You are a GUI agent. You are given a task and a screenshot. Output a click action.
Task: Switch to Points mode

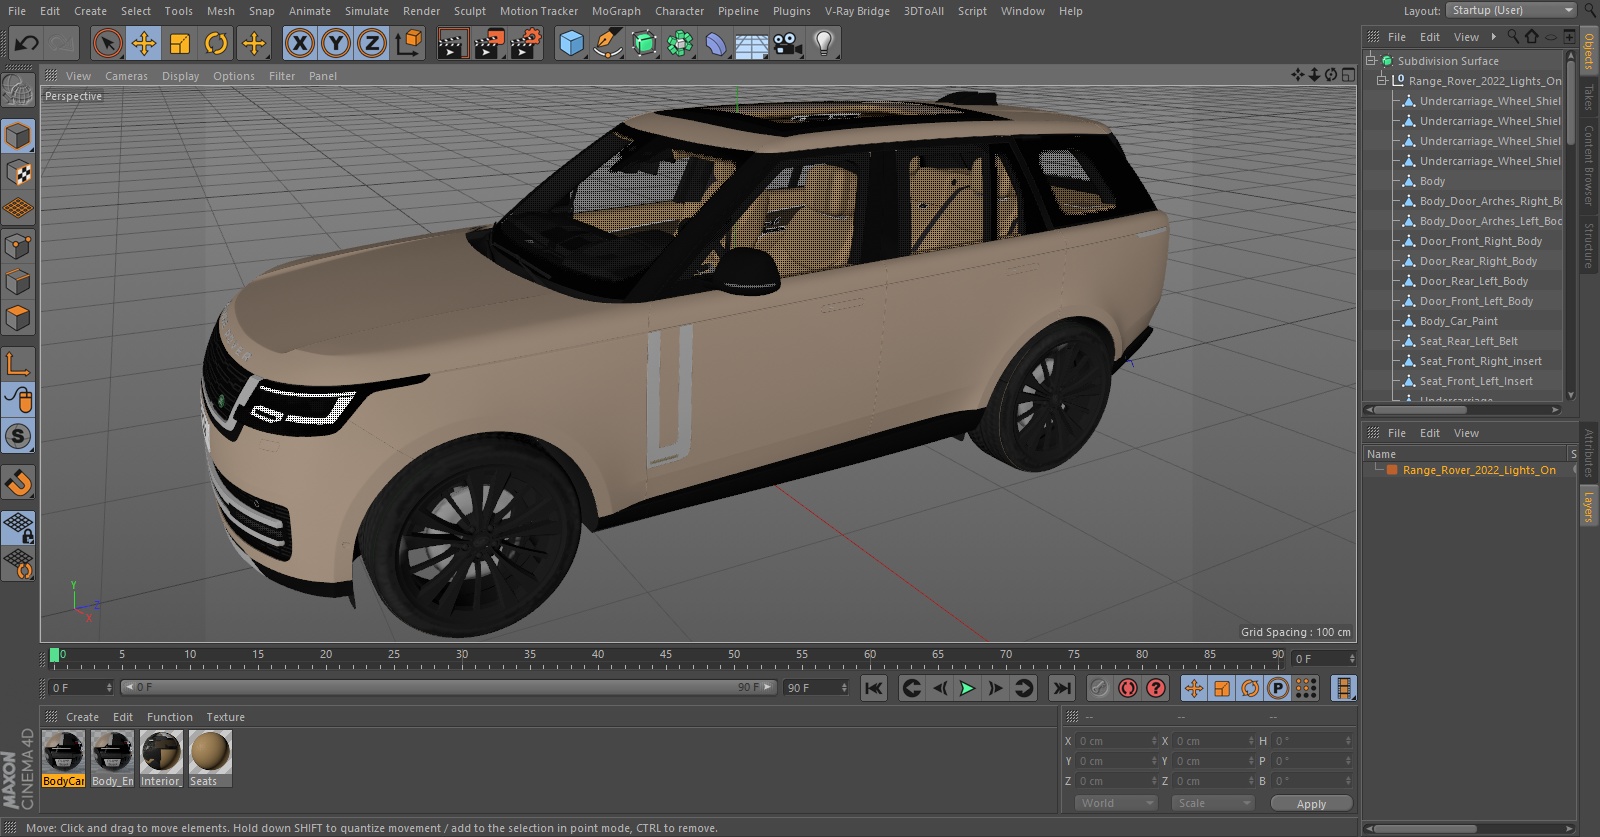[x=18, y=246]
